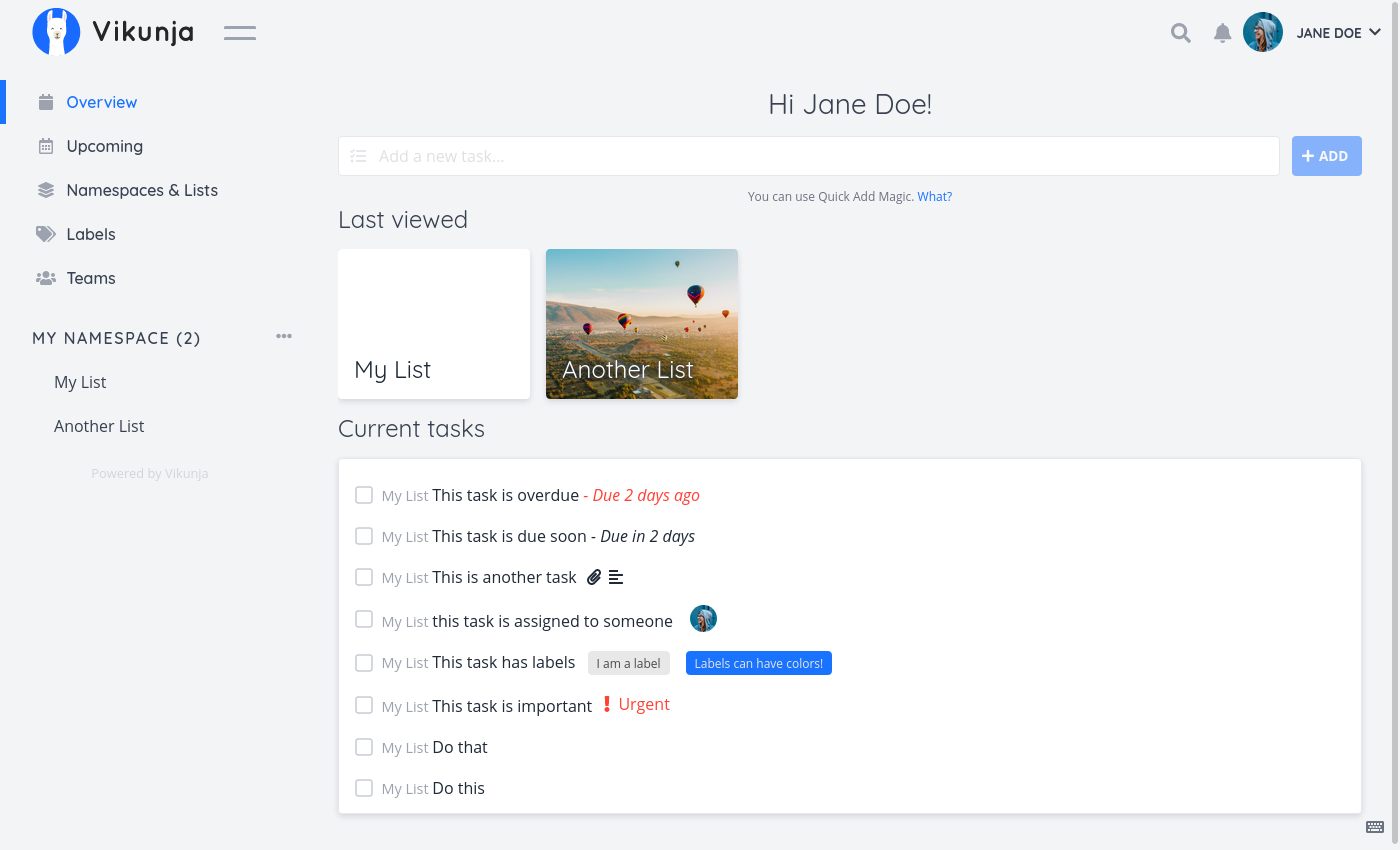Open the 'Do this' task title
The height and width of the screenshot is (850, 1400).
[458, 788]
